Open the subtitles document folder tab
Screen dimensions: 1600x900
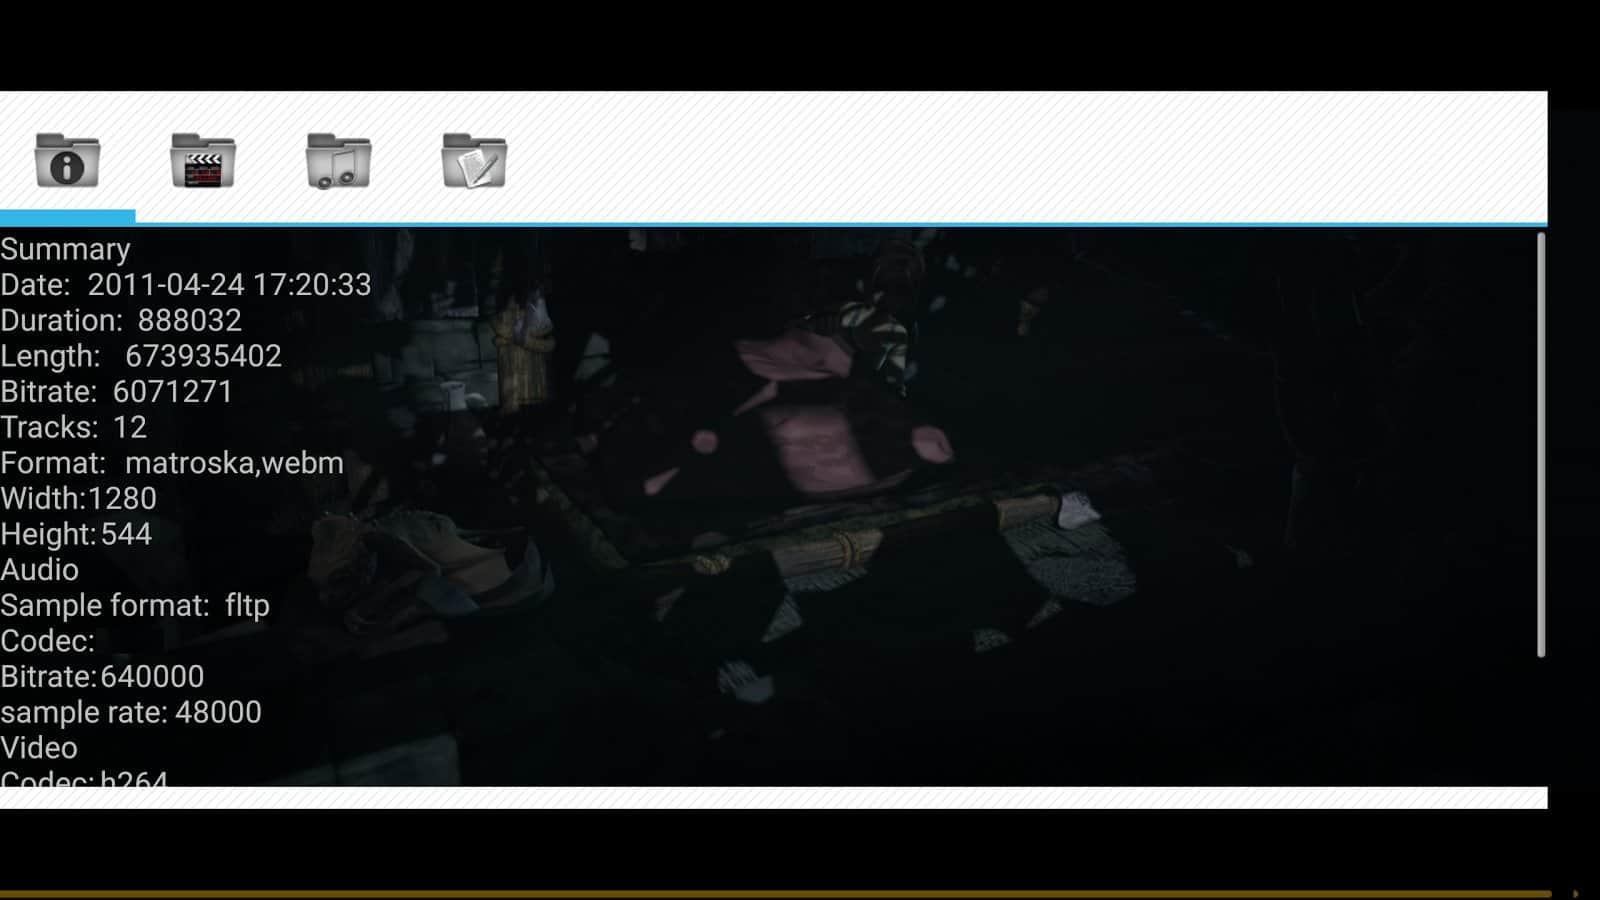pos(474,160)
